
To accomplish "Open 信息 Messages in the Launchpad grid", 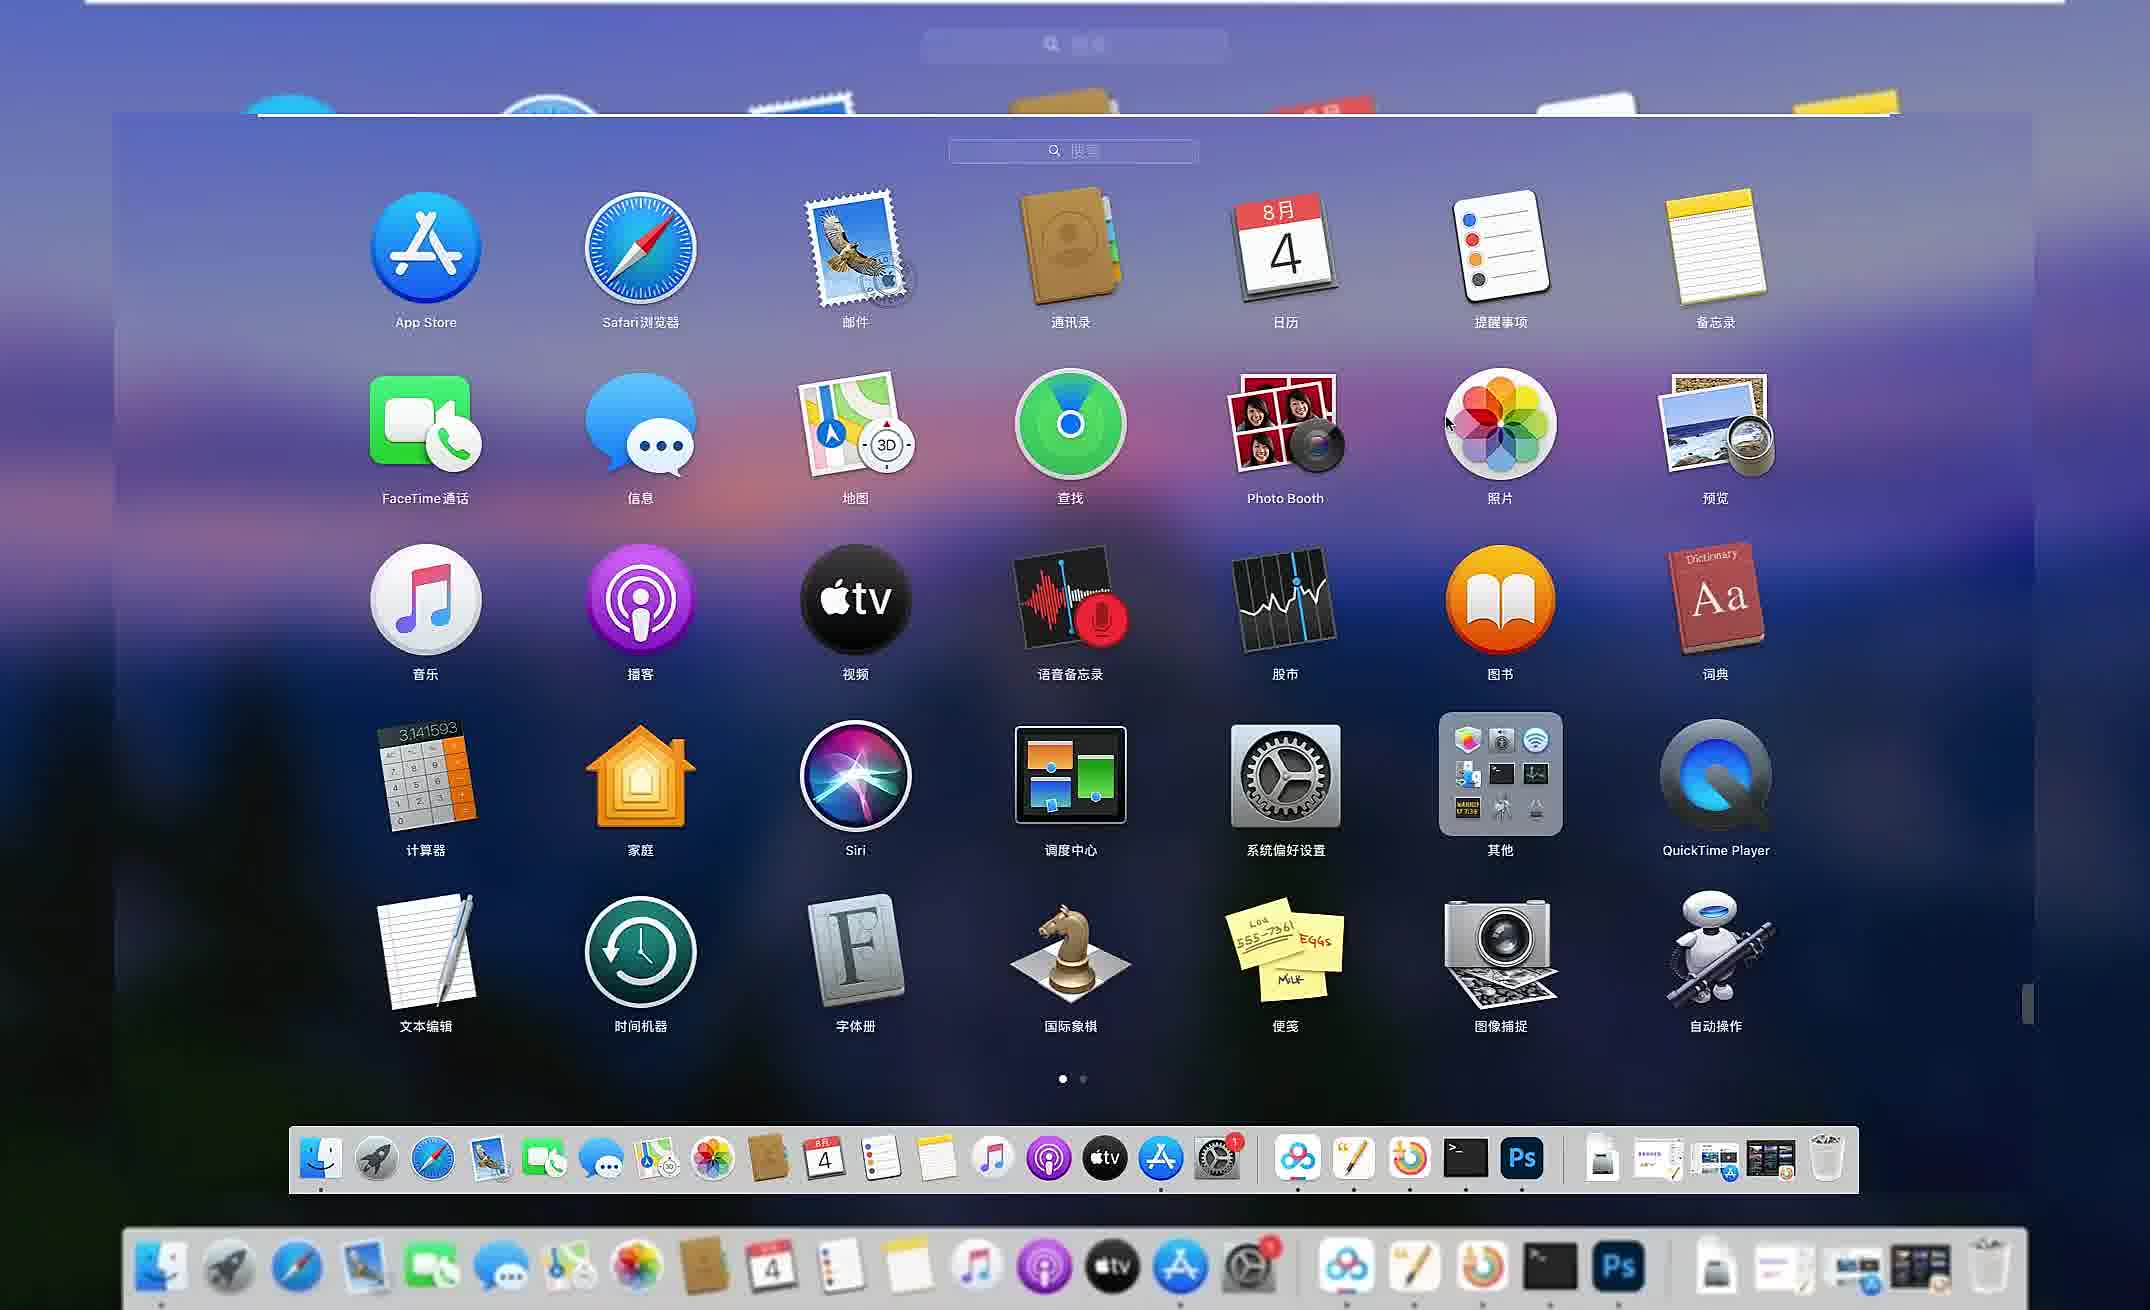I will (x=640, y=424).
